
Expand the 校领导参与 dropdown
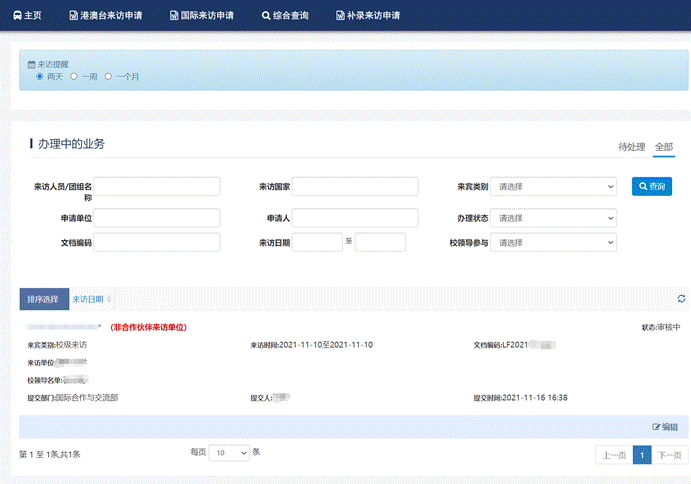click(554, 242)
